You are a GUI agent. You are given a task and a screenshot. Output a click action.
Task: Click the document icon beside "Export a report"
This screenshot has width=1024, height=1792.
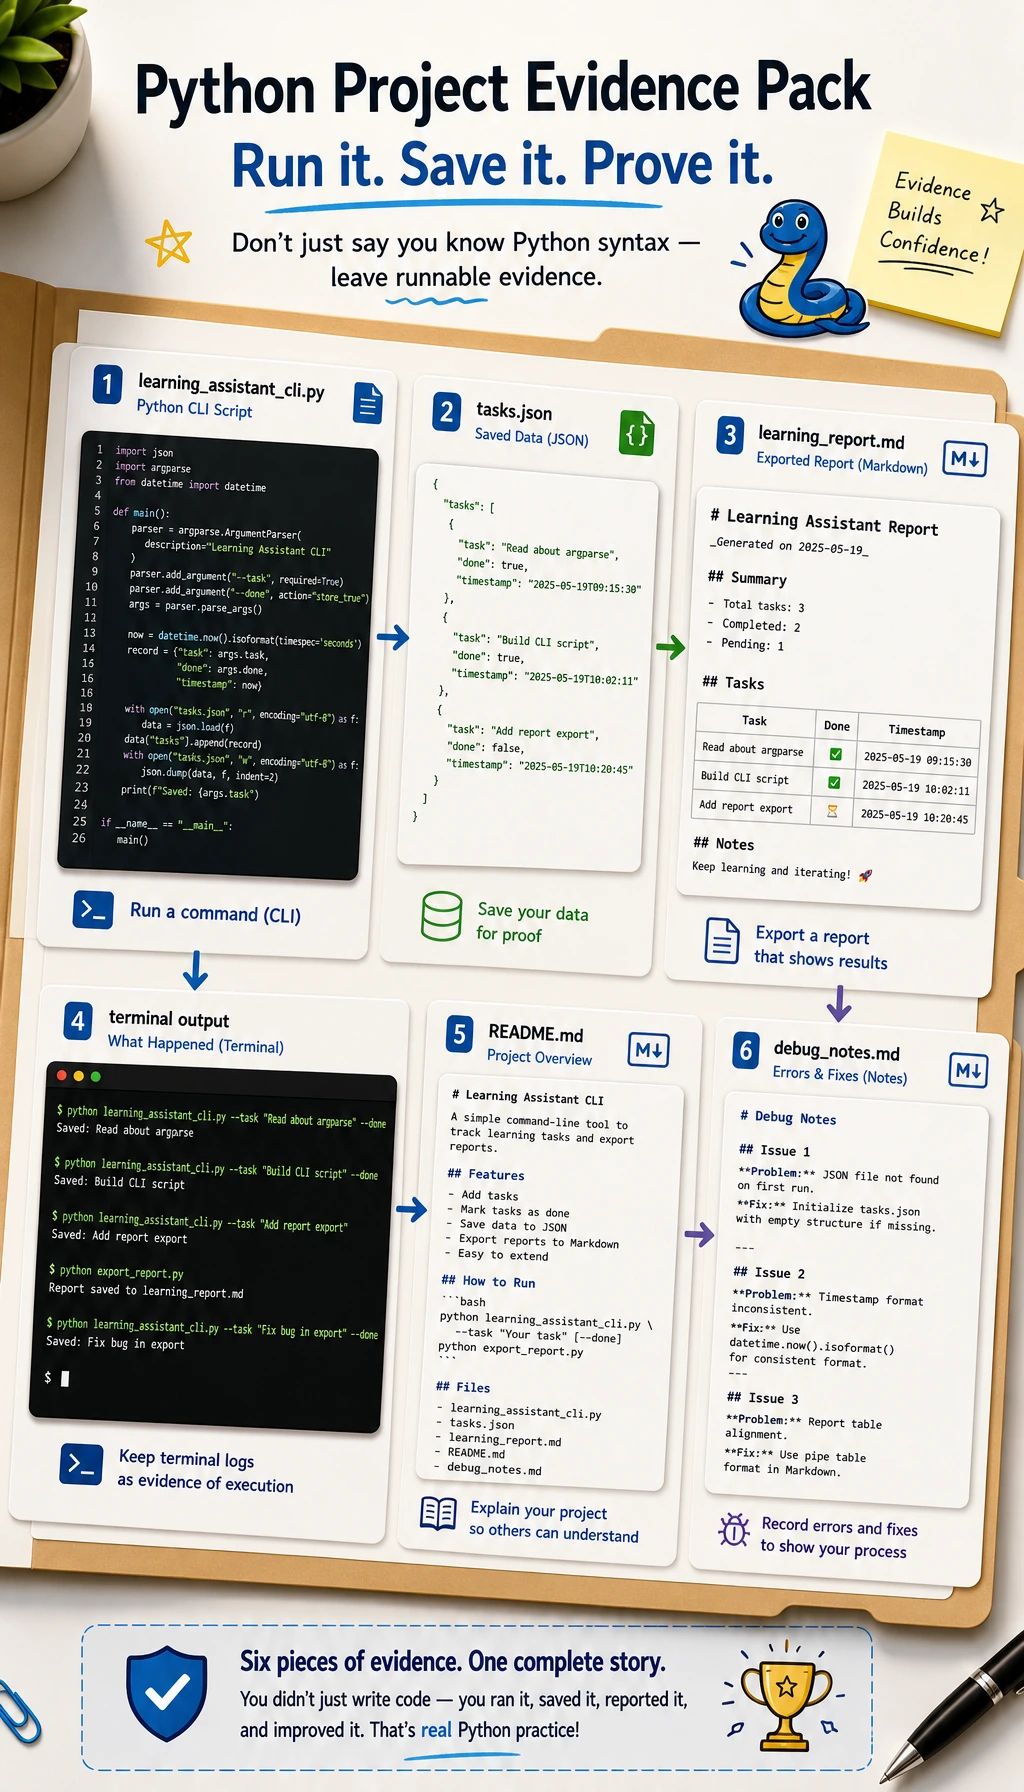[722, 941]
